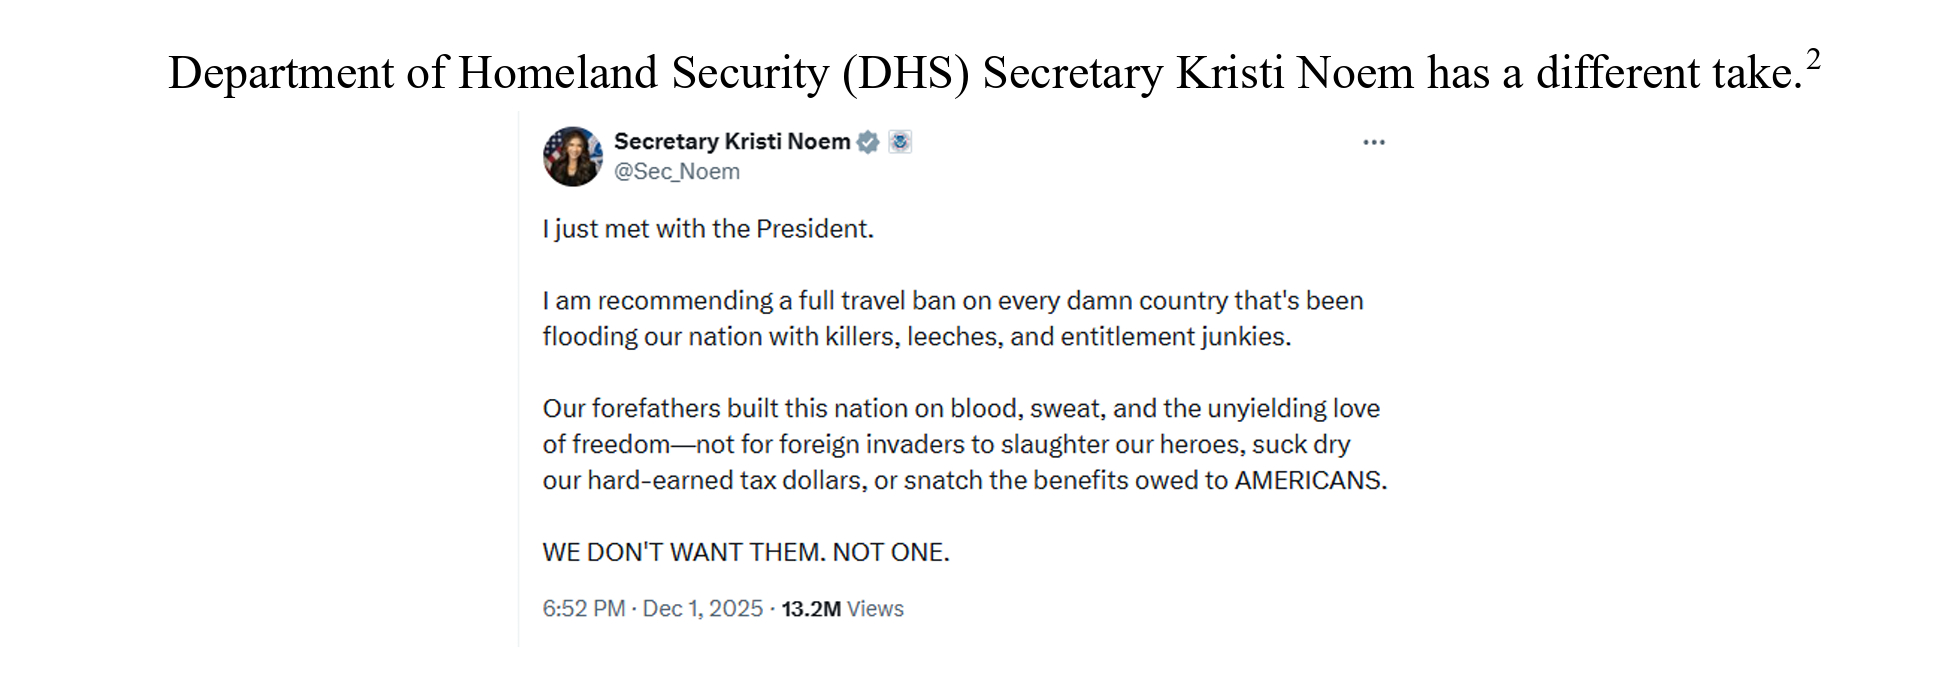Viewport: 1954px width, 684px height.
Task: Open the @Sec_Noem handle link
Action: [677, 172]
